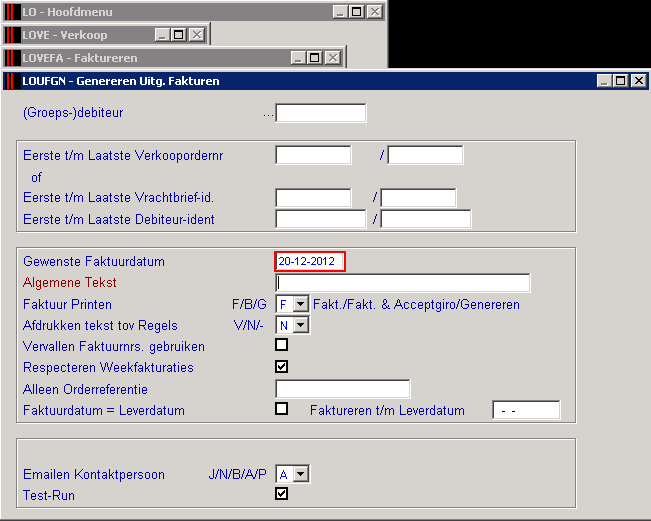Click the LOUFGN window title bar icon

tap(11, 81)
